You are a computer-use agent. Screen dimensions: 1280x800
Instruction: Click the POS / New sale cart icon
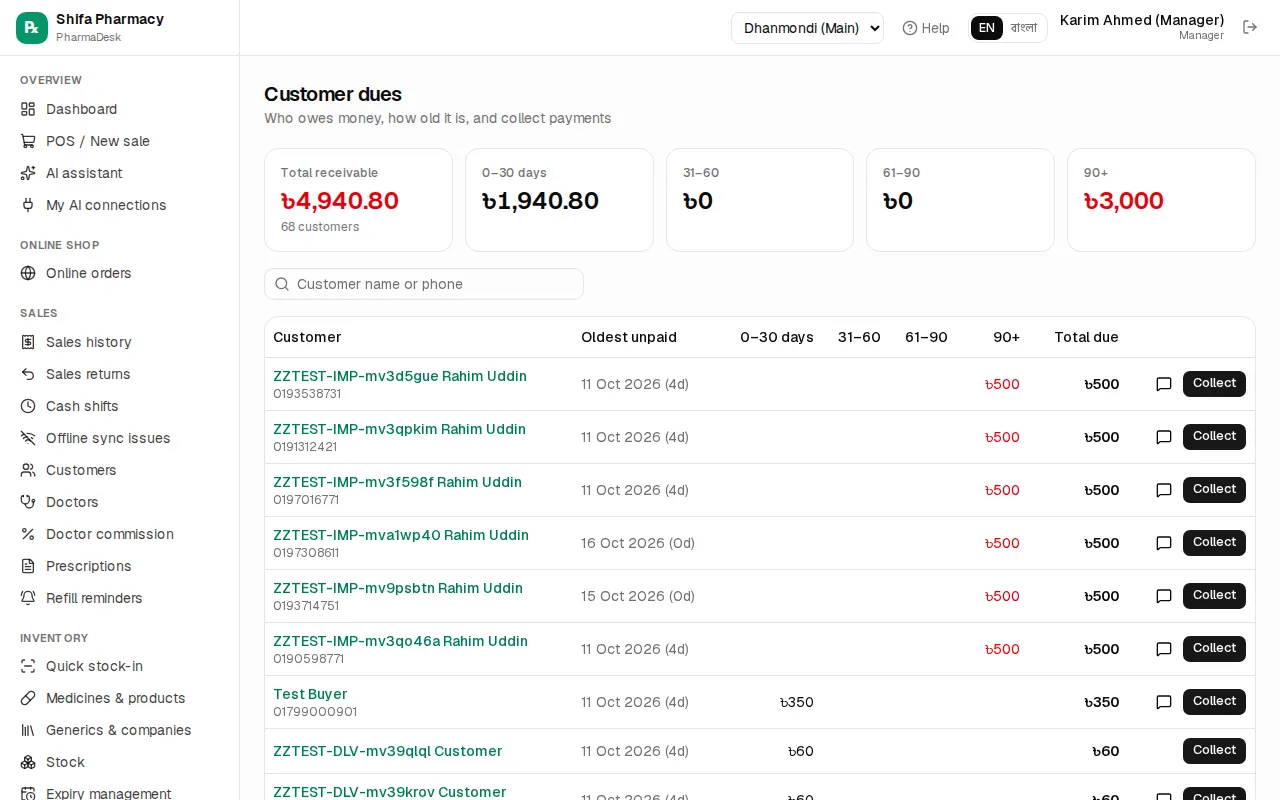(x=28, y=141)
